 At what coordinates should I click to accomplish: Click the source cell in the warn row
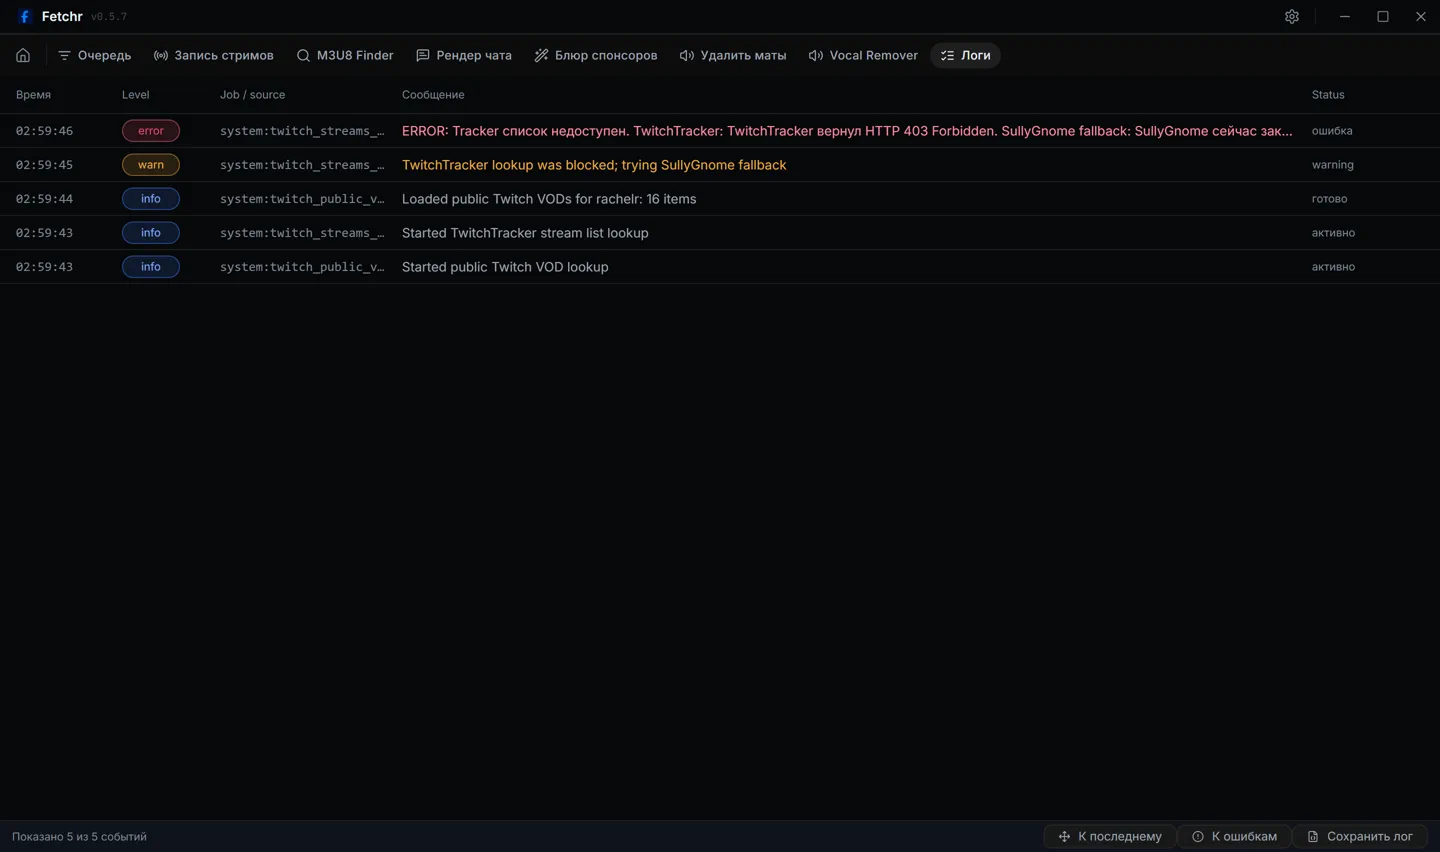(302, 165)
